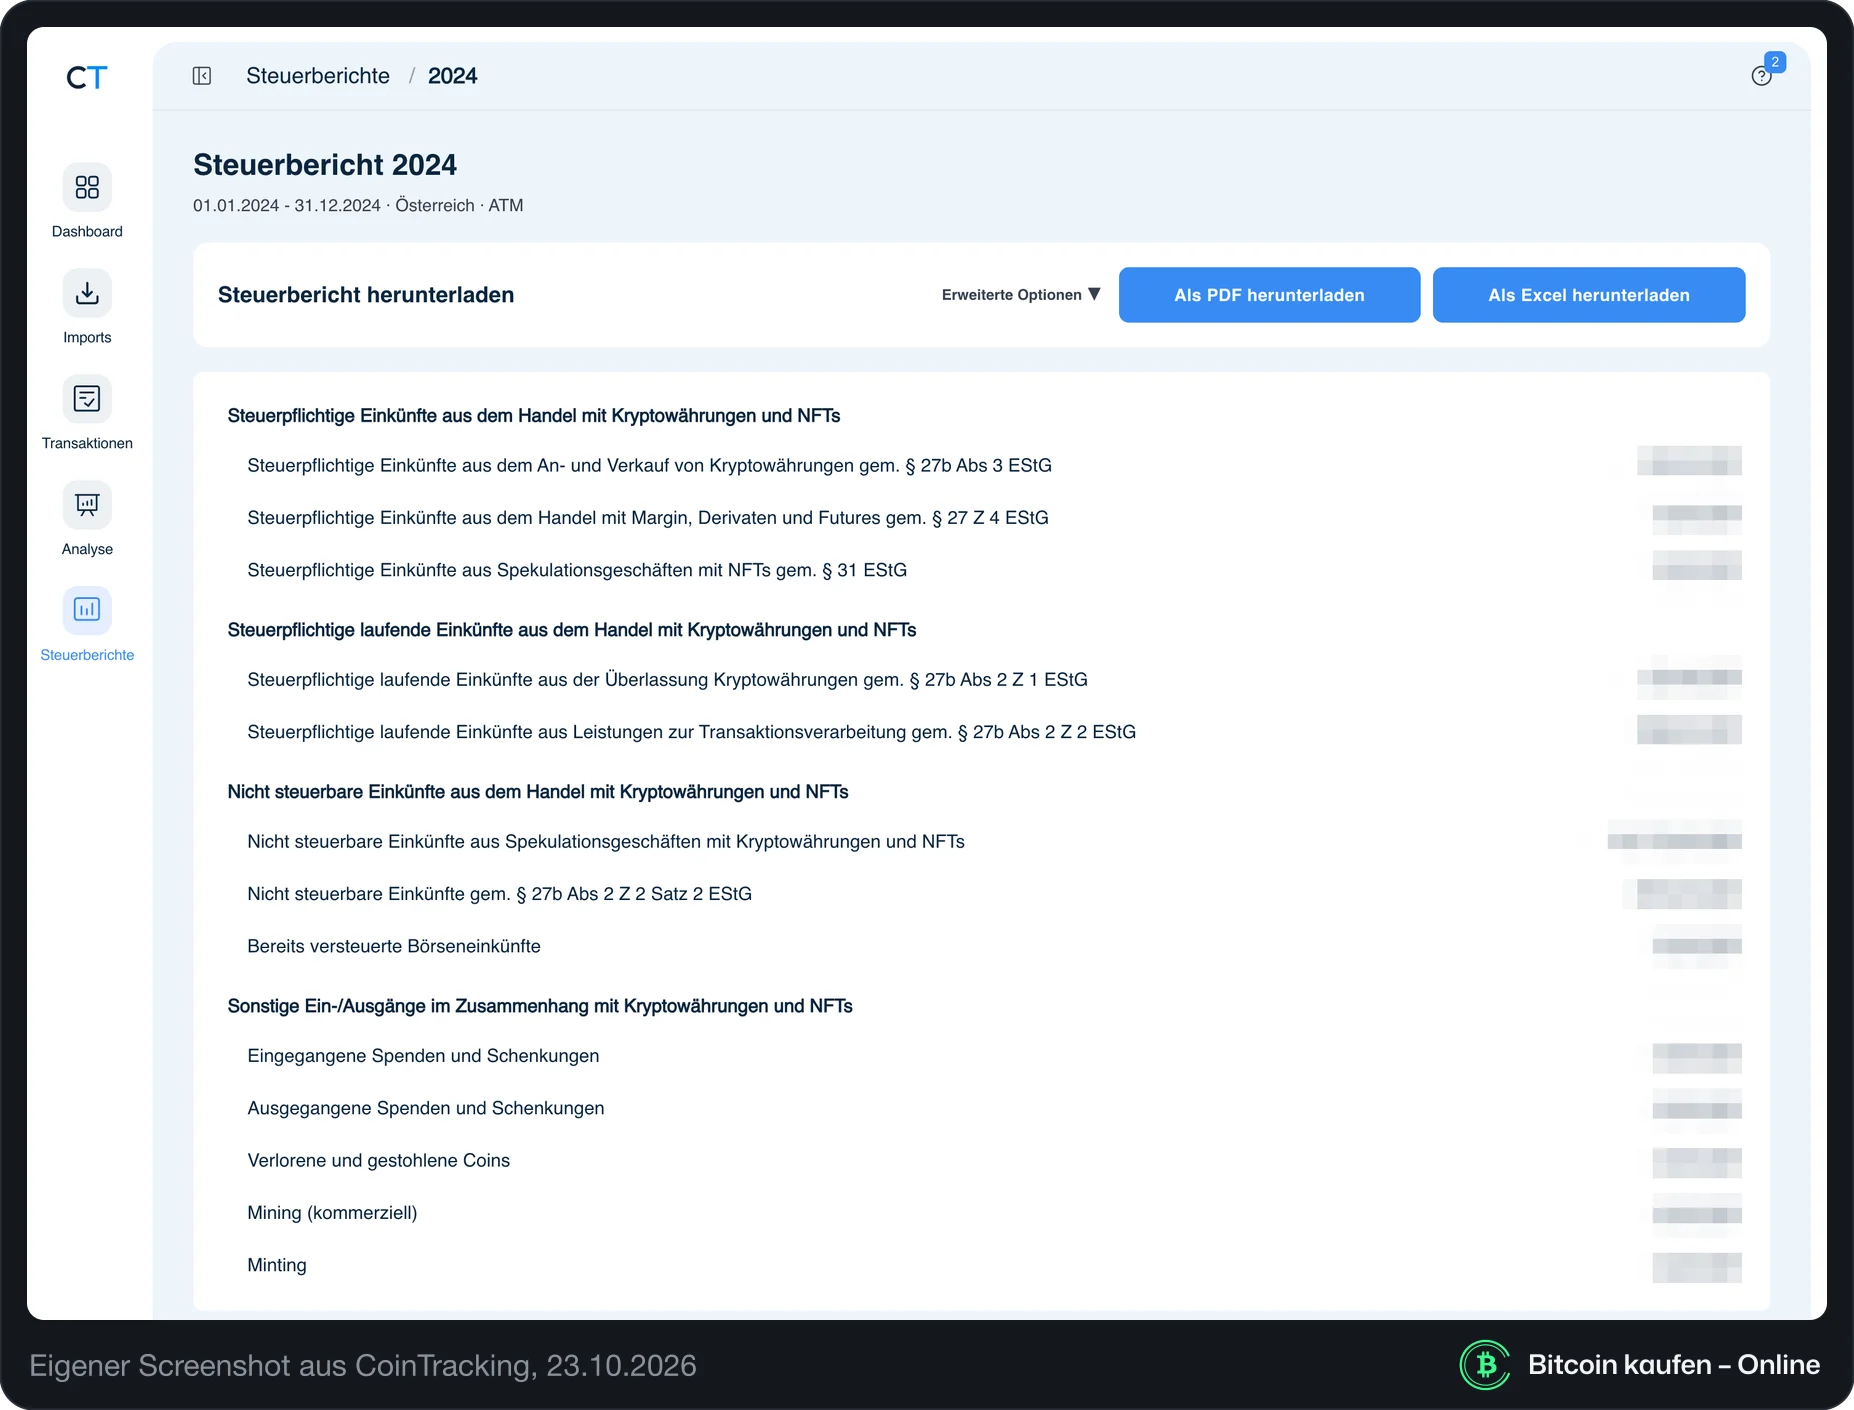Screen dimensions: 1854x1410
Task: Click the Imports sidebar label
Action: (x=87, y=337)
